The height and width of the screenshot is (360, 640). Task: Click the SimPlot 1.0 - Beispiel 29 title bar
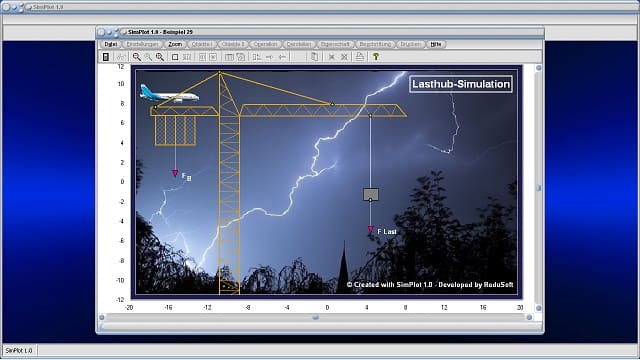coord(320,32)
